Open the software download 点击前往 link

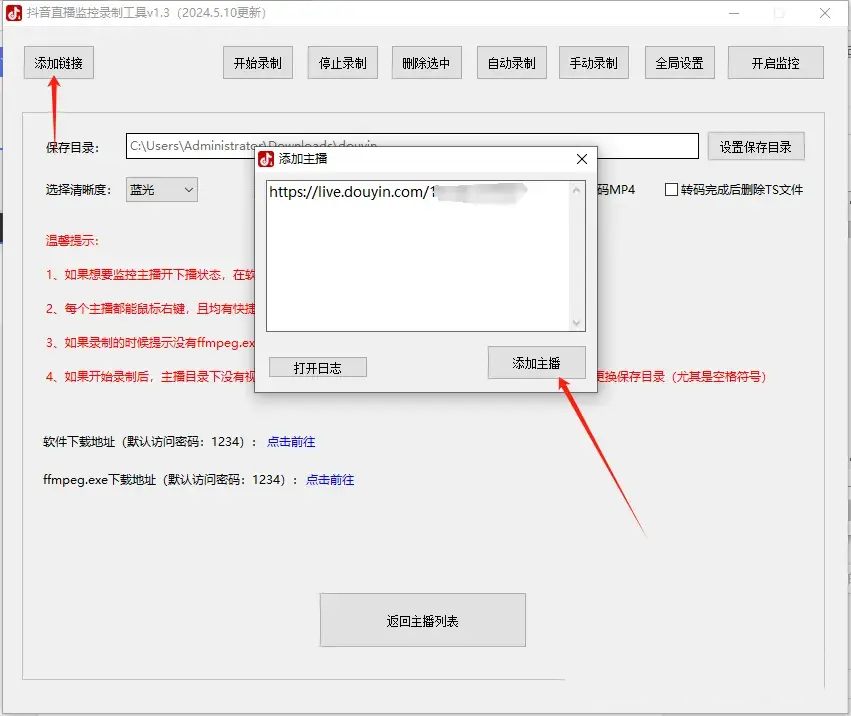291,442
